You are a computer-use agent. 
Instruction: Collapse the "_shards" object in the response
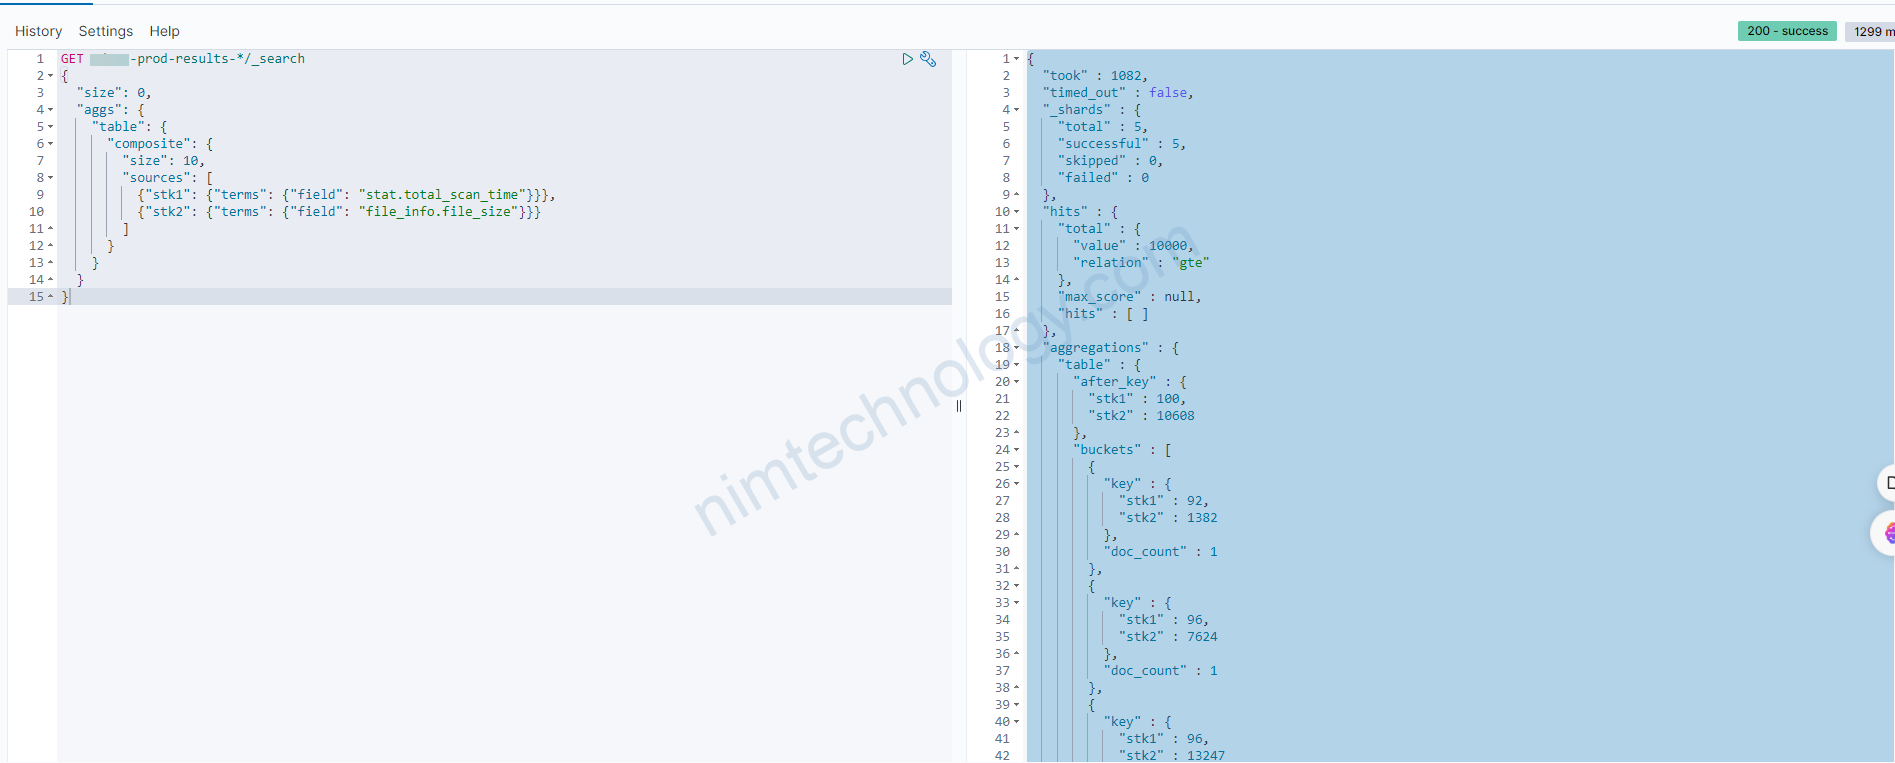coord(1017,110)
